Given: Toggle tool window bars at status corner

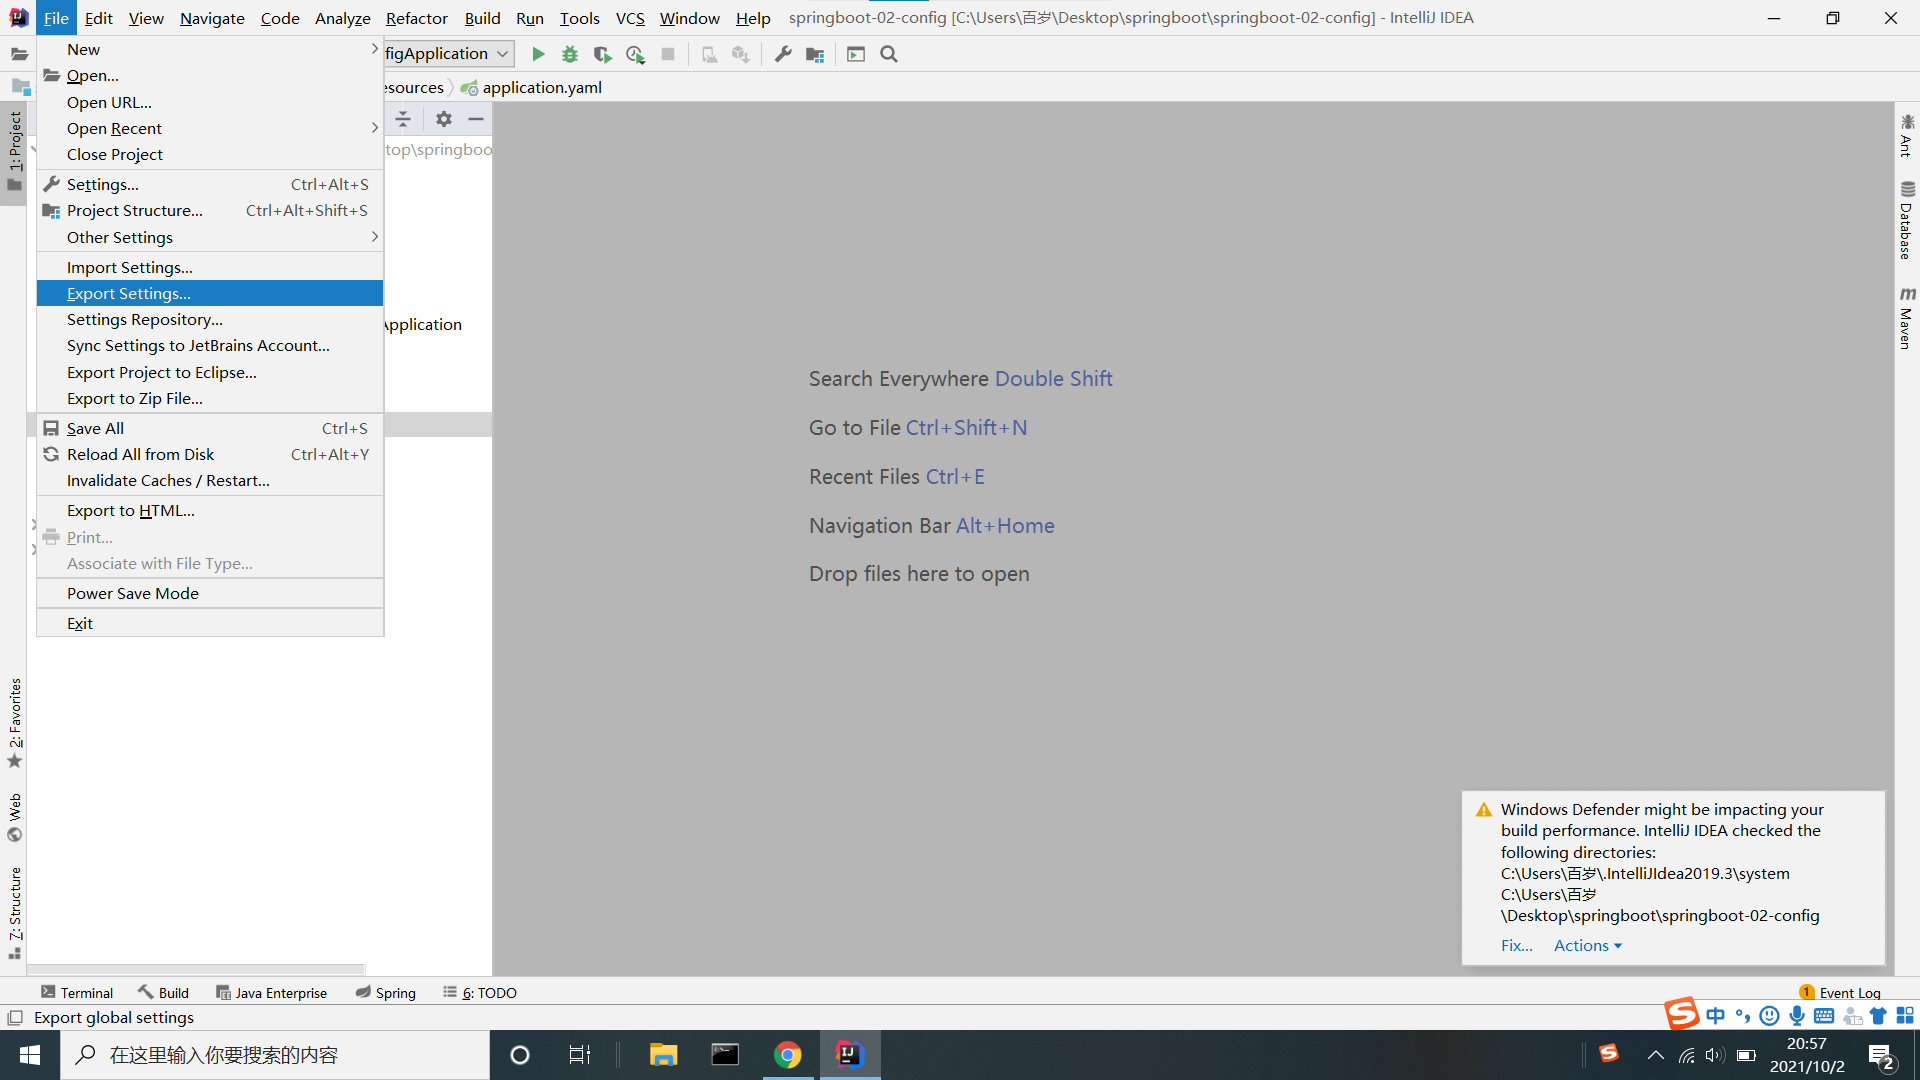Looking at the screenshot, I should [15, 1018].
